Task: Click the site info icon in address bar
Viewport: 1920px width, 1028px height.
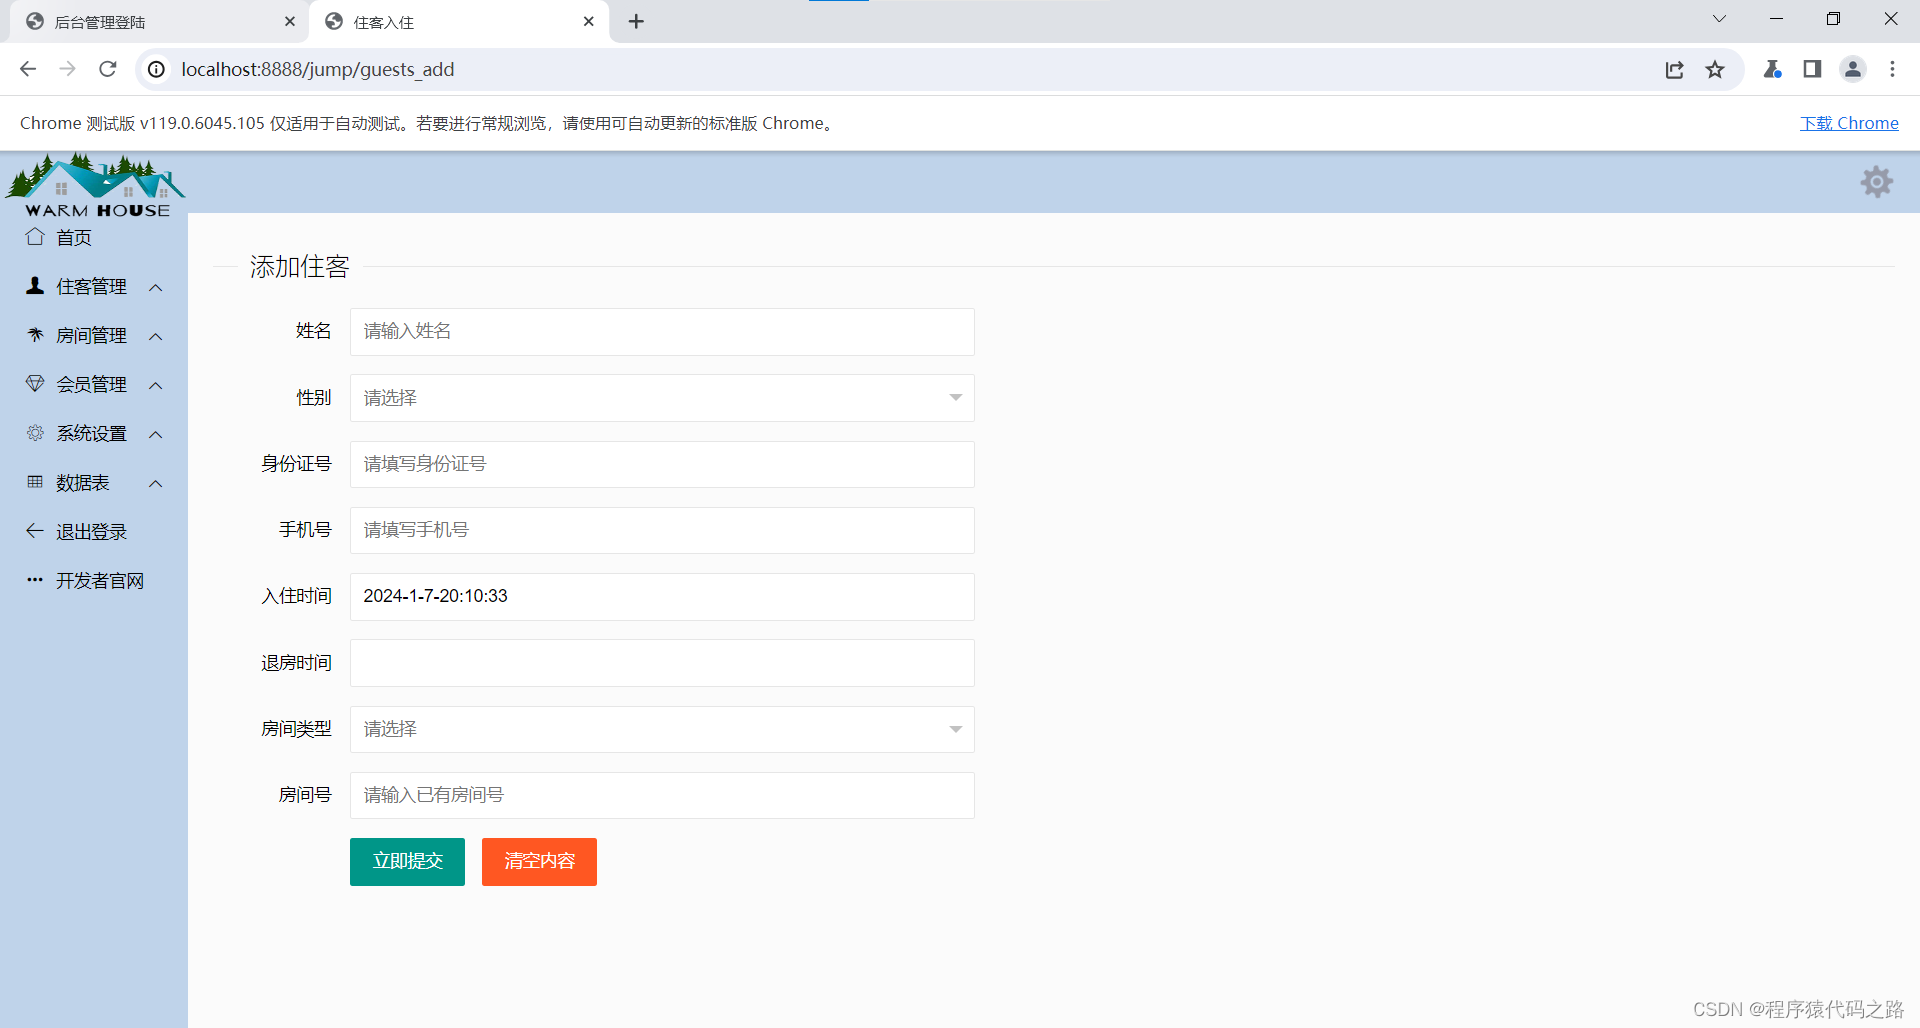Action: (x=156, y=69)
